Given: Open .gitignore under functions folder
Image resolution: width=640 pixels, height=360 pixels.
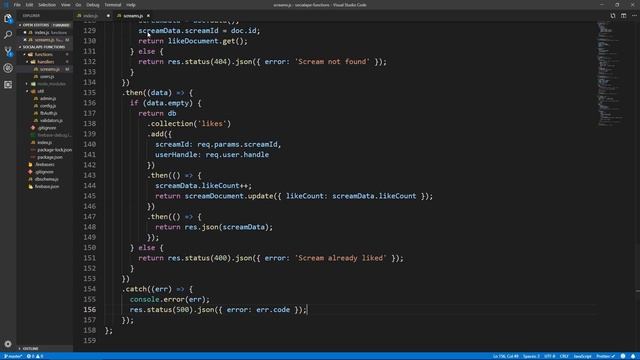Looking at the screenshot, I should click(47, 128).
